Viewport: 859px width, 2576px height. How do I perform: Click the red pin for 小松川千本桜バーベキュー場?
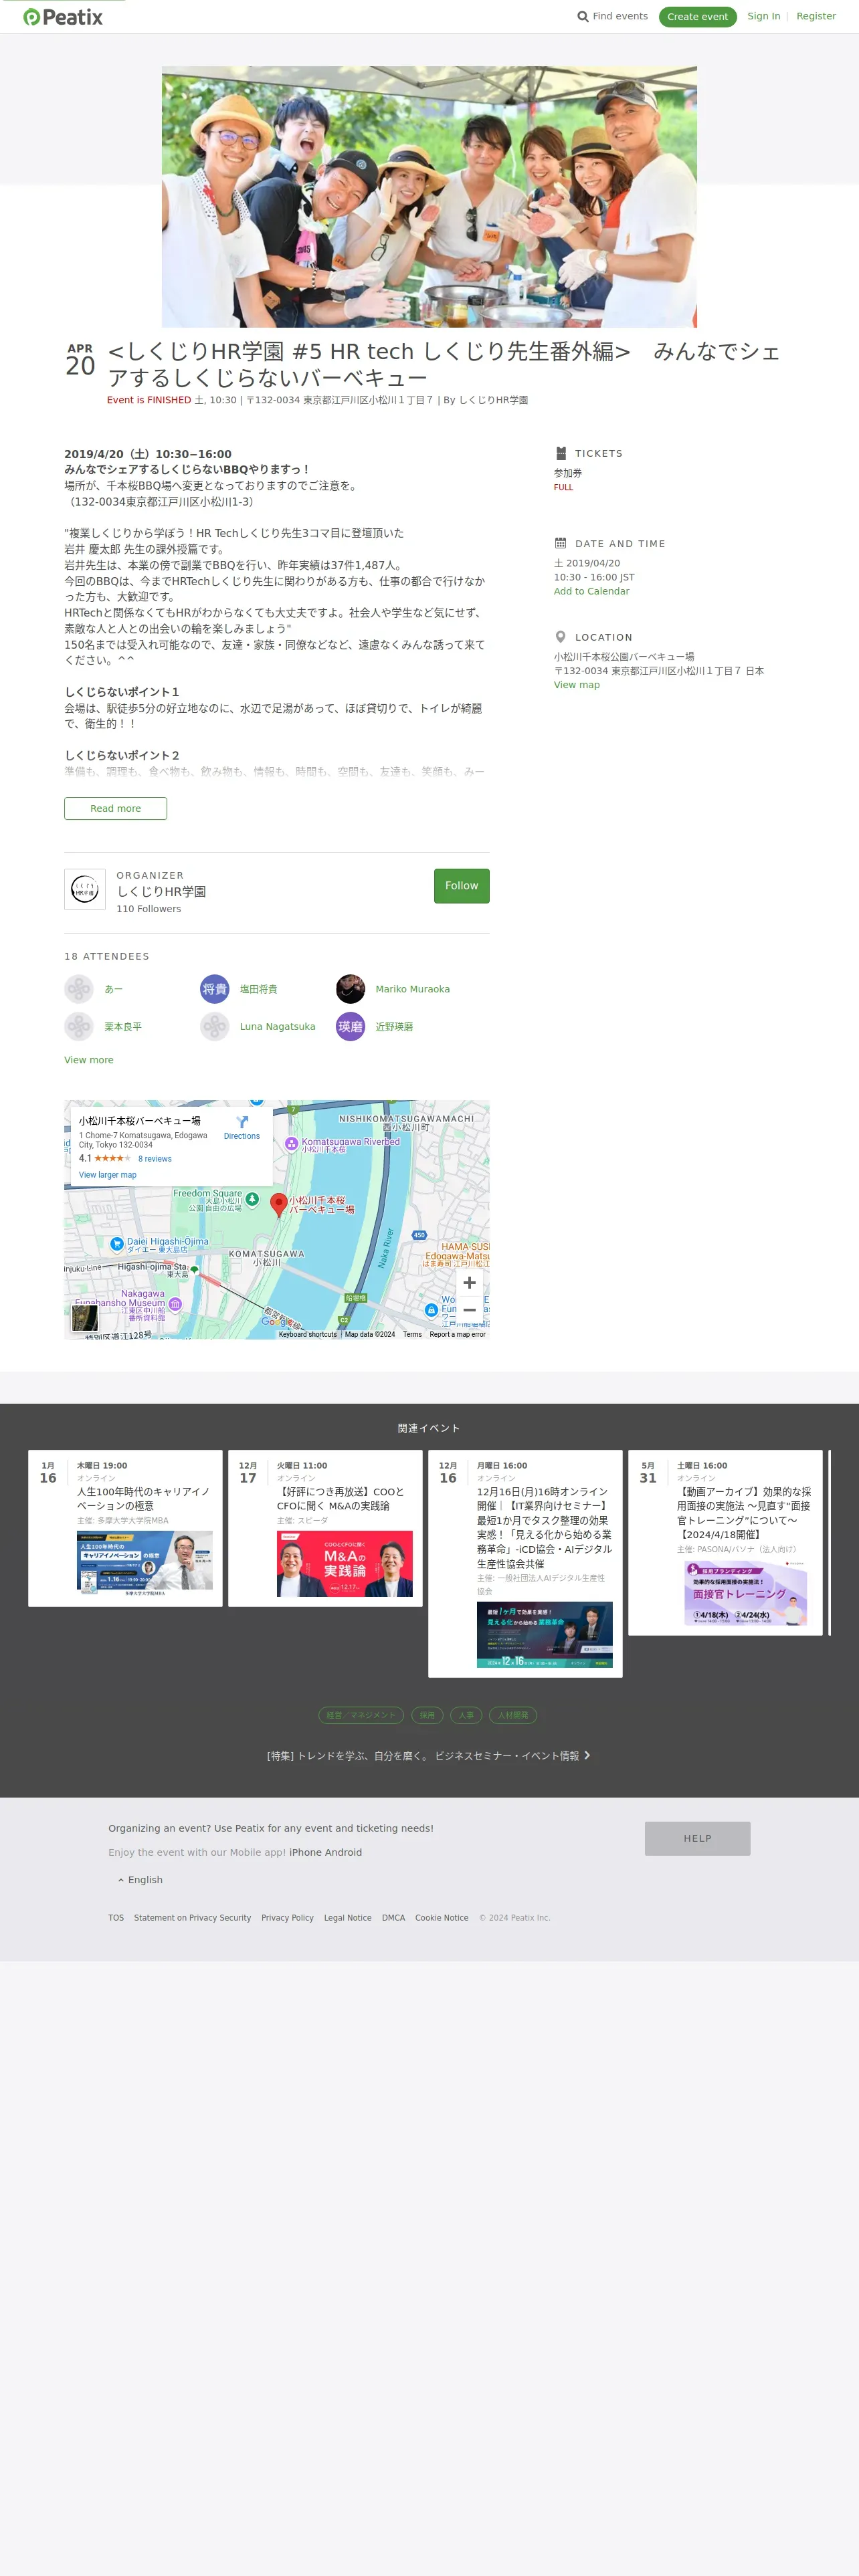[x=280, y=1205]
